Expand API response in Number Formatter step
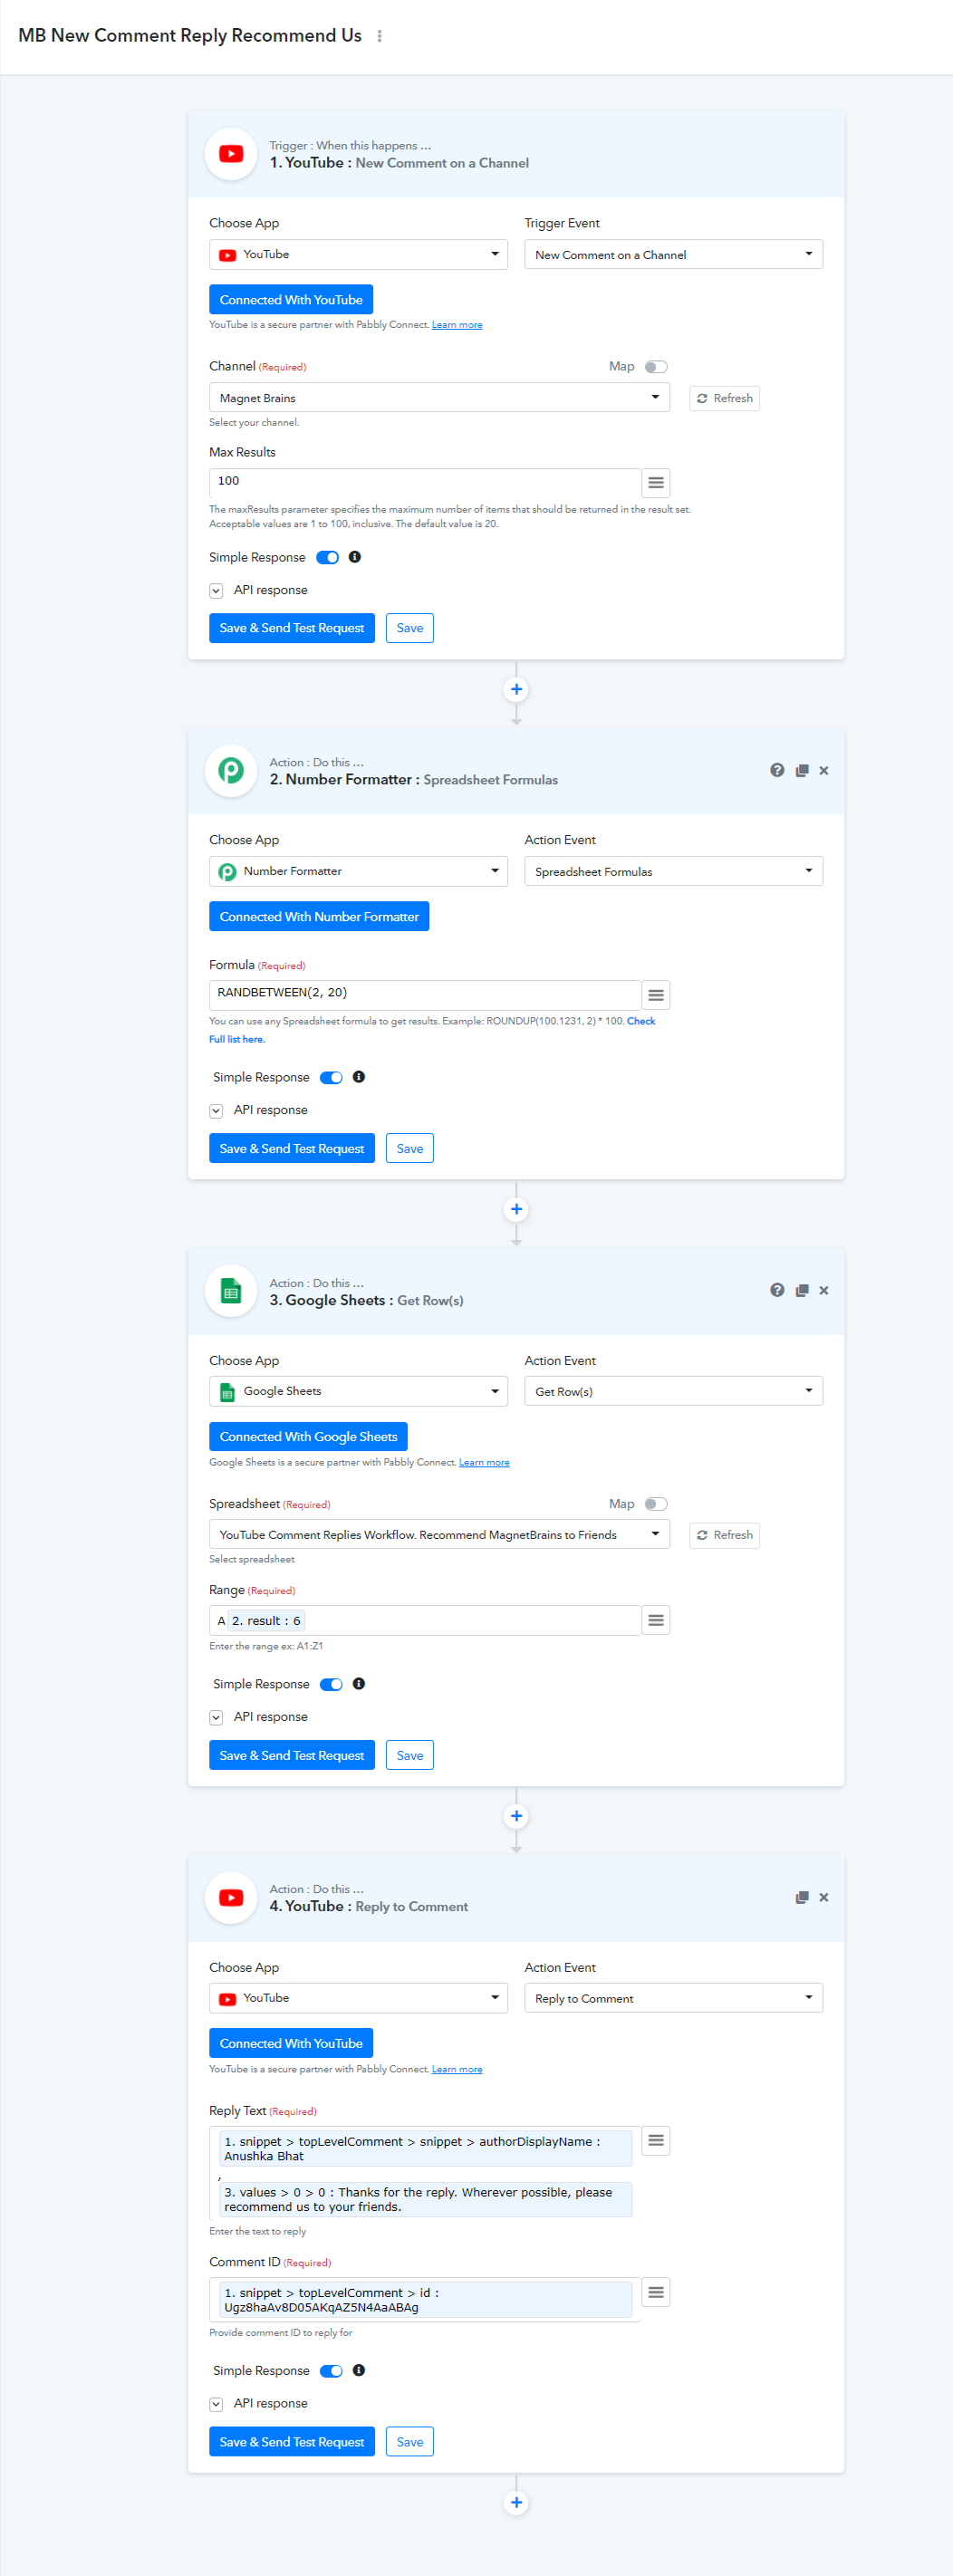This screenshot has height=2576, width=953. [216, 1111]
